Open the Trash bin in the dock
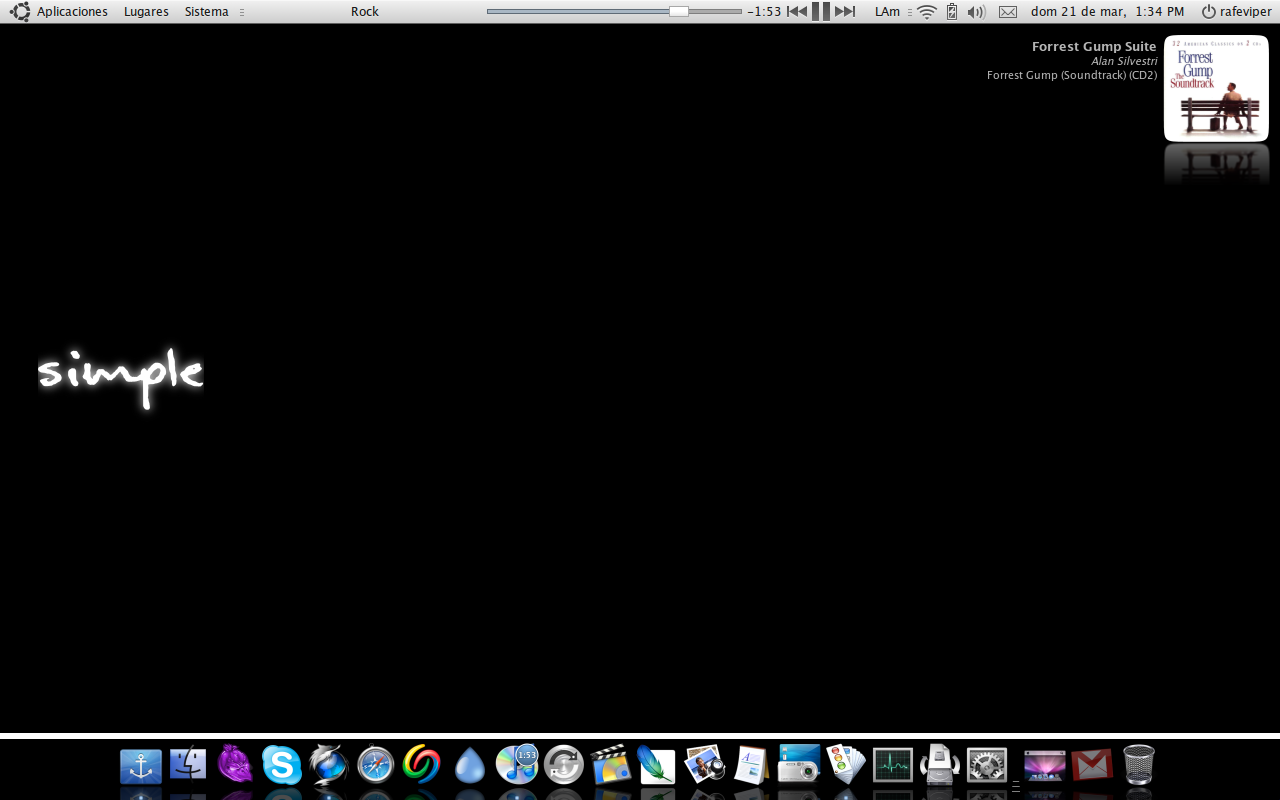The width and height of the screenshot is (1280, 800). point(1139,765)
